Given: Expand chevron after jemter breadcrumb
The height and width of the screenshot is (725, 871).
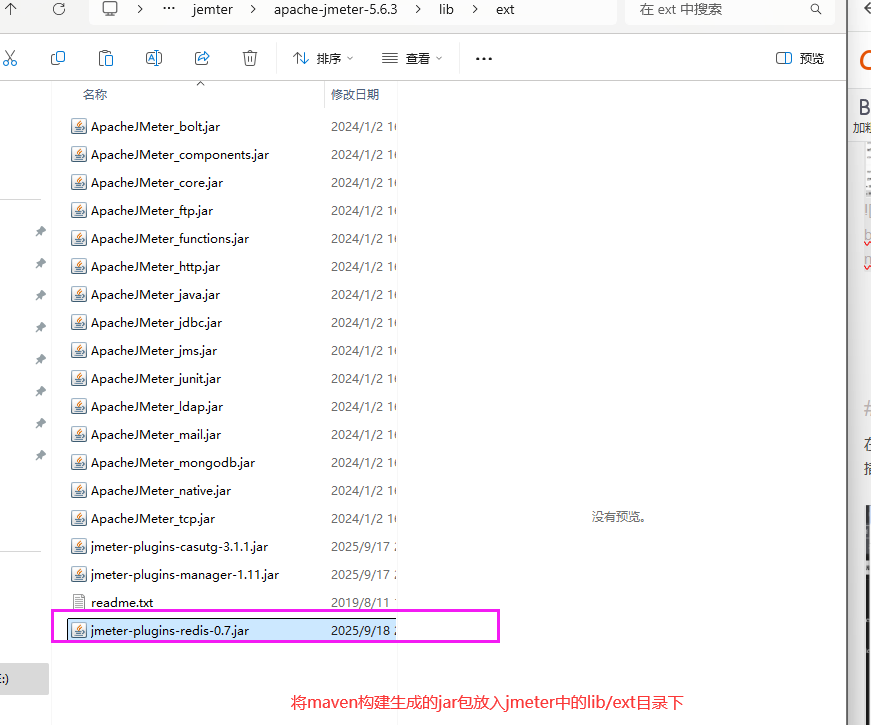Looking at the screenshot, I should pos(253,9).
